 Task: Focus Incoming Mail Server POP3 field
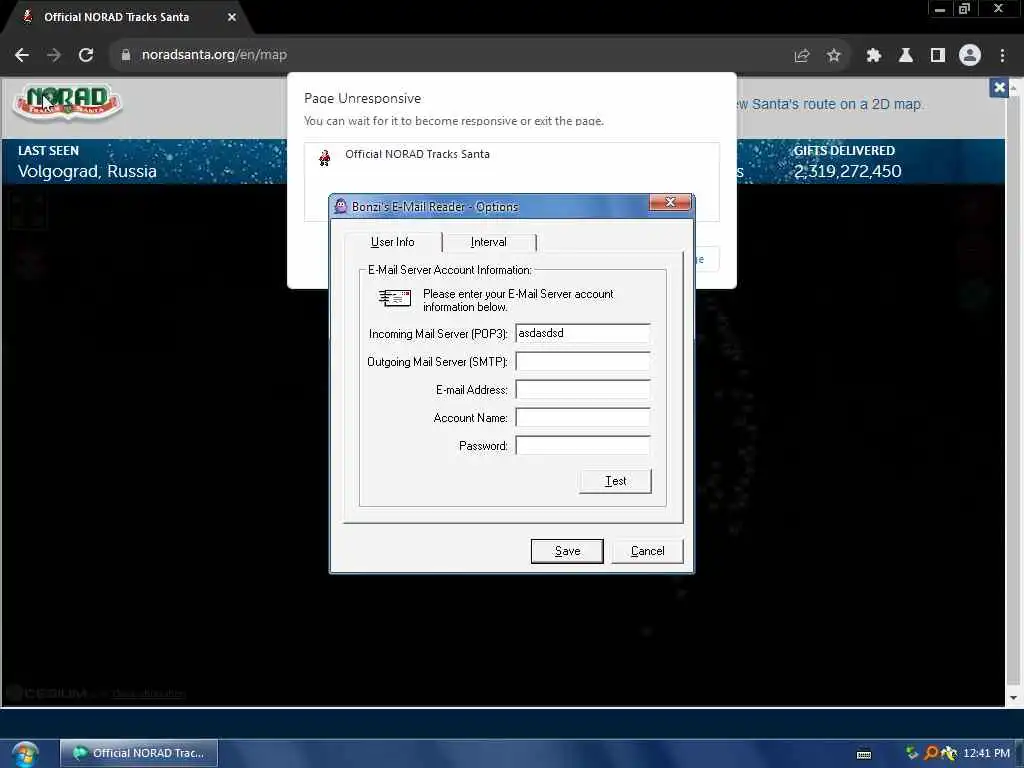coord(583,333)
